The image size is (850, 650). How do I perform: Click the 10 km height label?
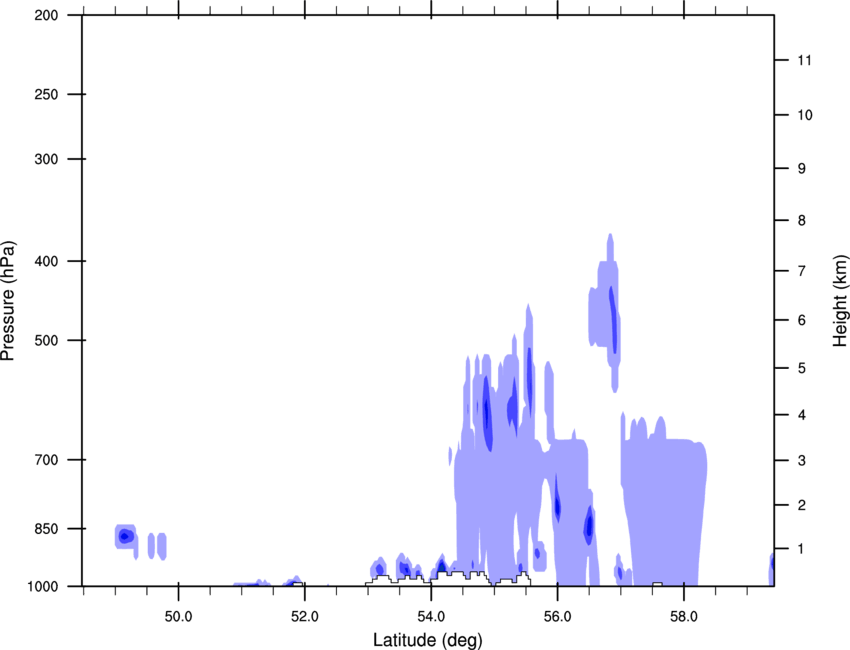[805, 115]
